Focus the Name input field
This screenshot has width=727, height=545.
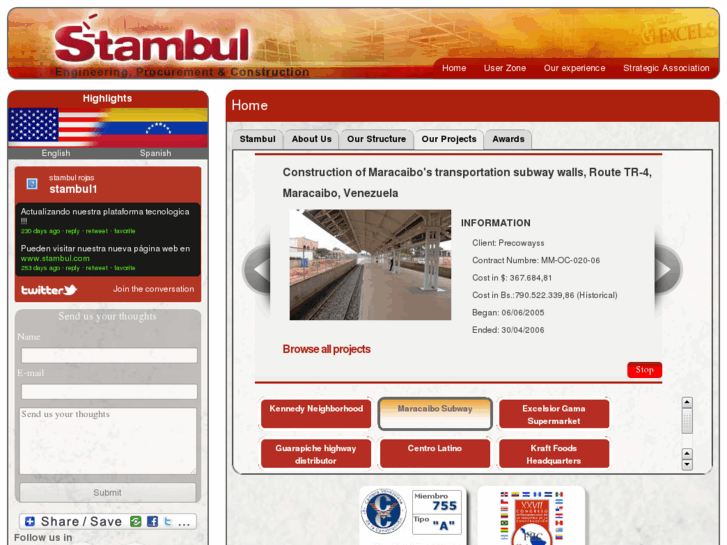pyautogui.click(x=109, y=355)
